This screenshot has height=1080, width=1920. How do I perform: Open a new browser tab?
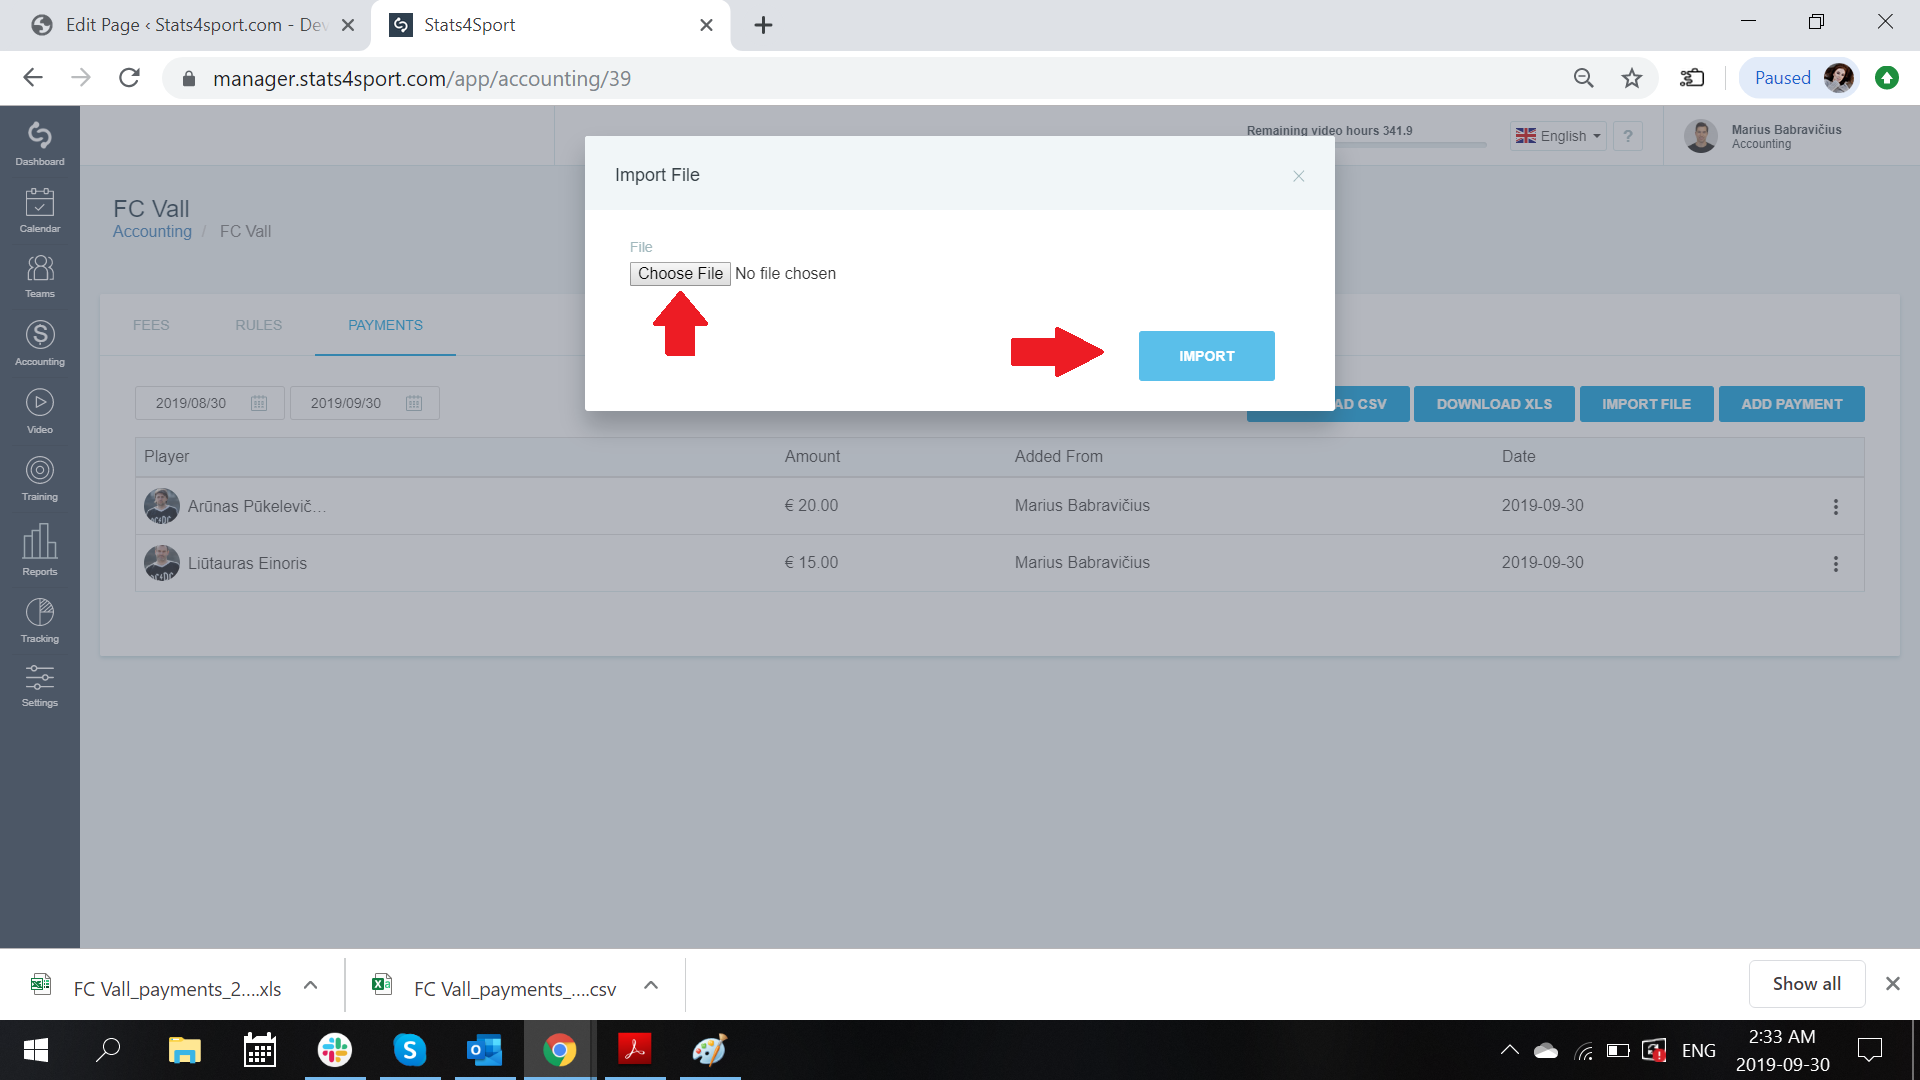pyautogui.click(x=763, y=25)
